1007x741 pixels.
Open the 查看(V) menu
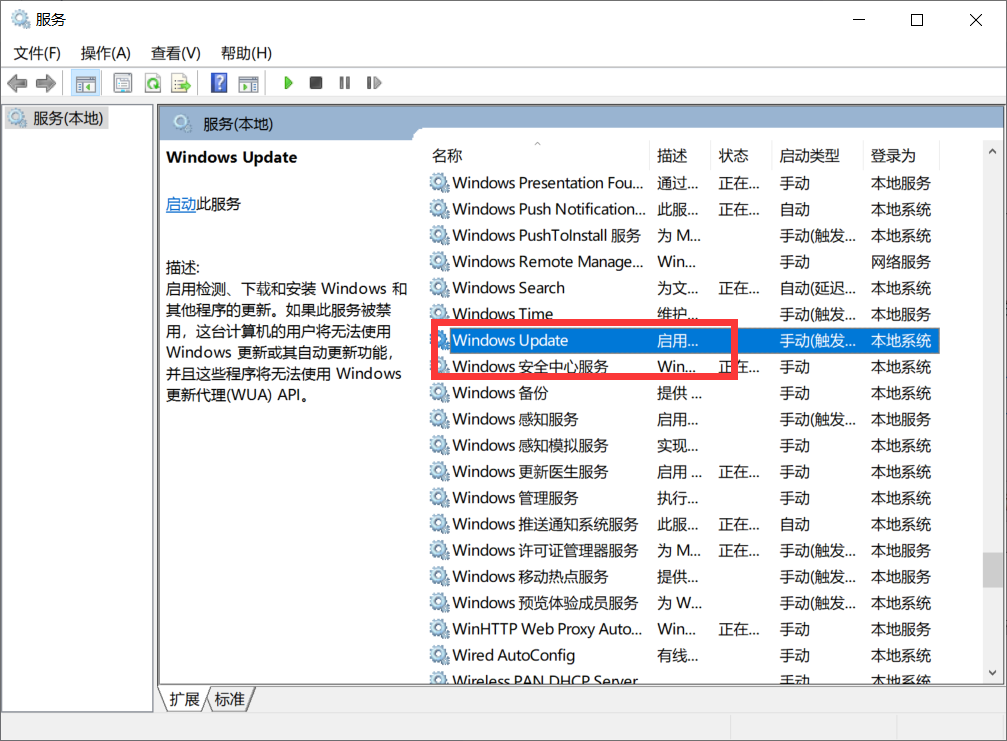(x=175, y=53)
